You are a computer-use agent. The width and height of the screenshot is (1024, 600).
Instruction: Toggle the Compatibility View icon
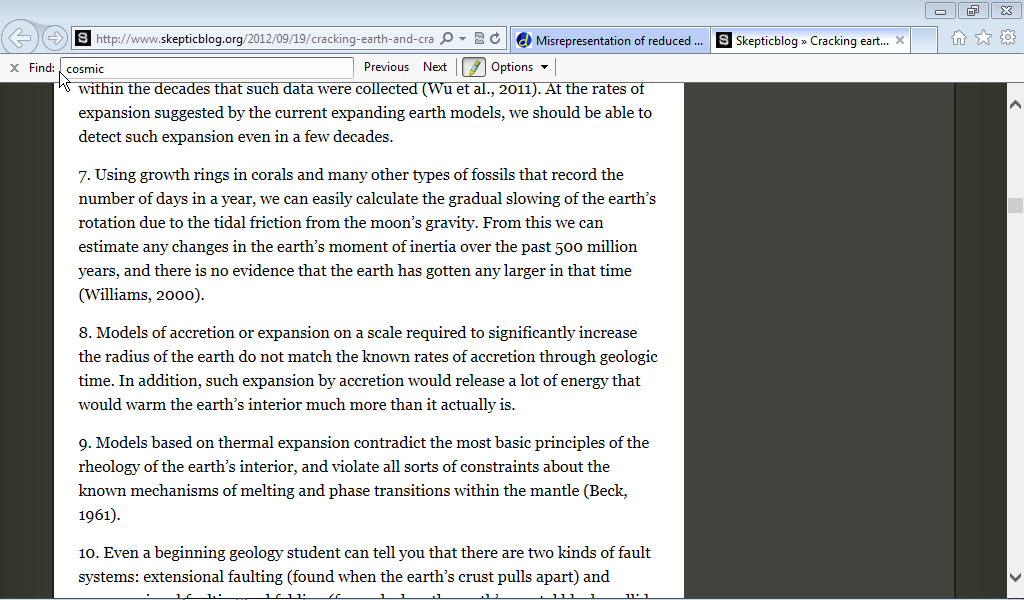[479, 39]
